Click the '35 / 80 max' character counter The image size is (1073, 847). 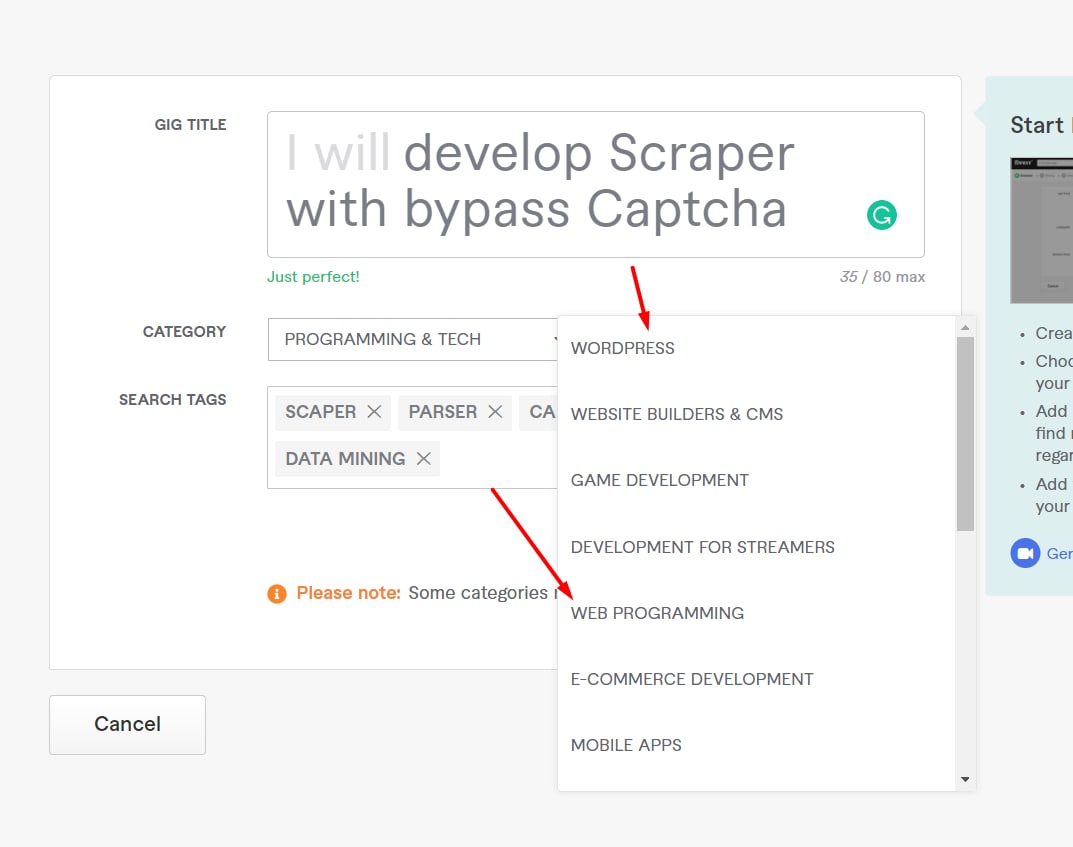(882, 276)
